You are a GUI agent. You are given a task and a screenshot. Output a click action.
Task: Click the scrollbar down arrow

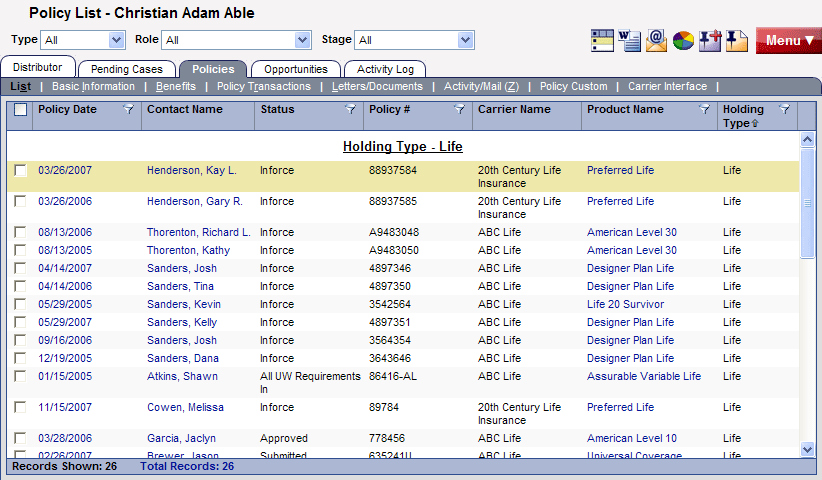[808, 450]
